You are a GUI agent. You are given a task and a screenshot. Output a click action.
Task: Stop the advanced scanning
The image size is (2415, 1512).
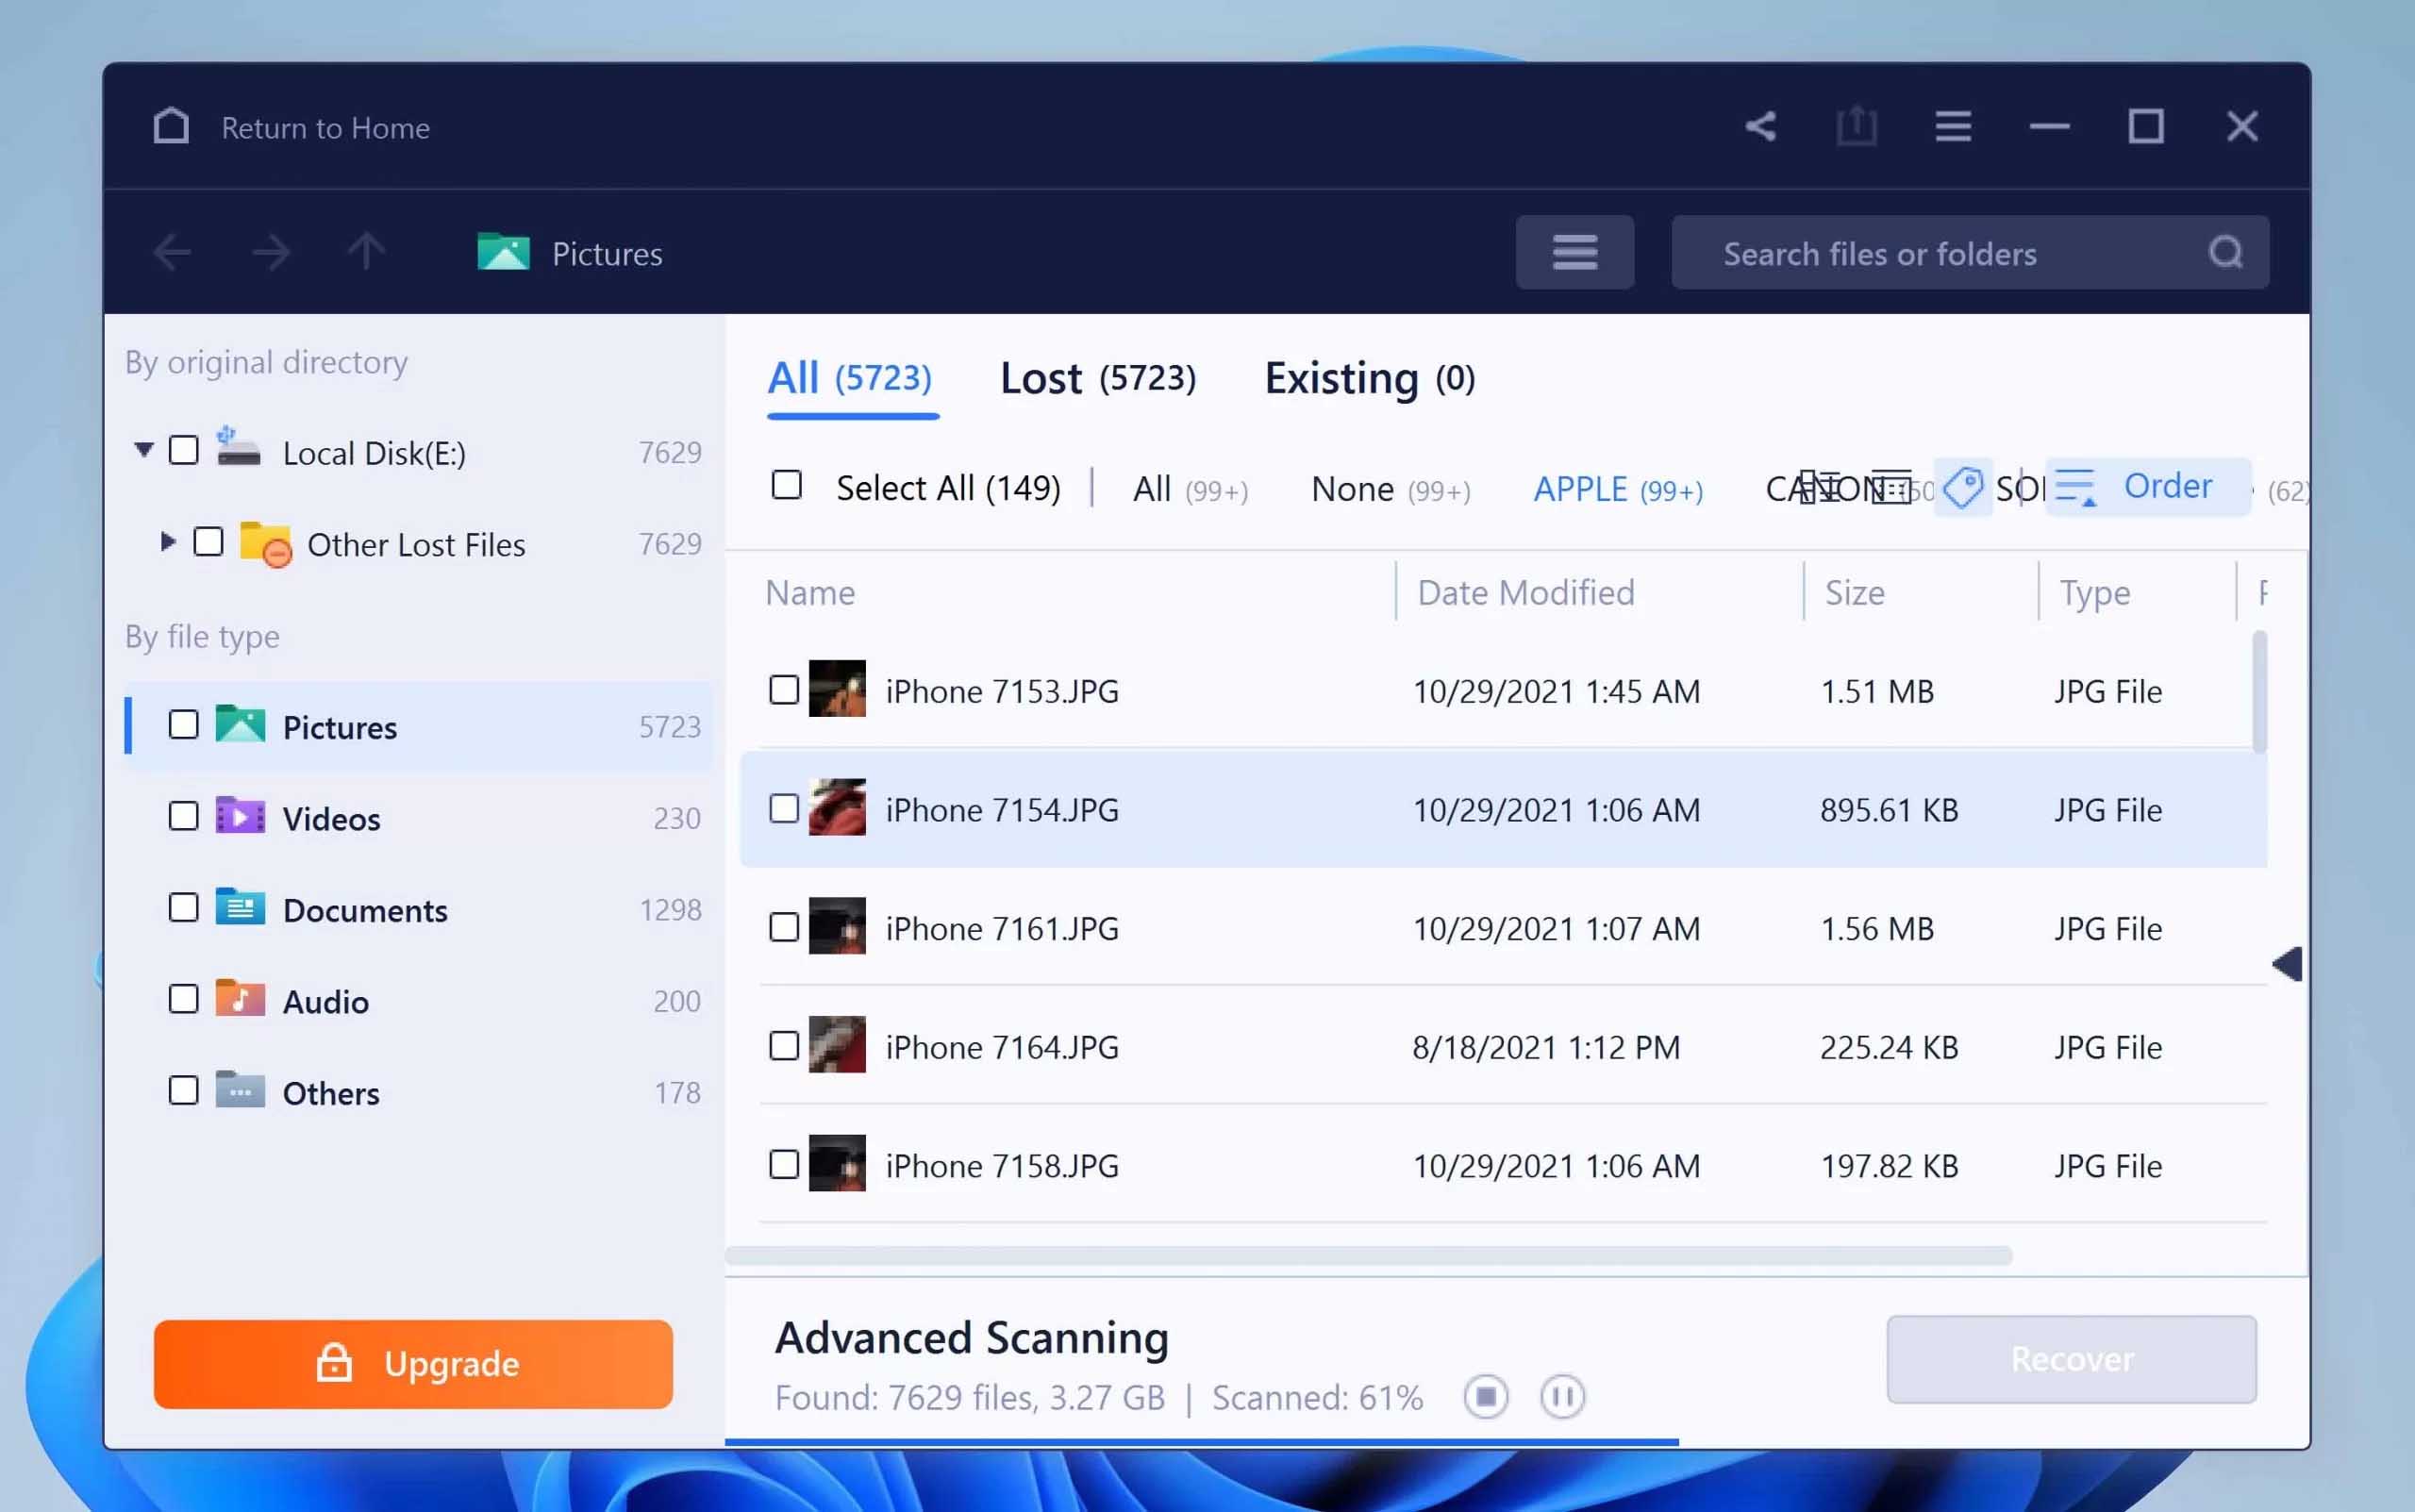coord(1486,1397)
